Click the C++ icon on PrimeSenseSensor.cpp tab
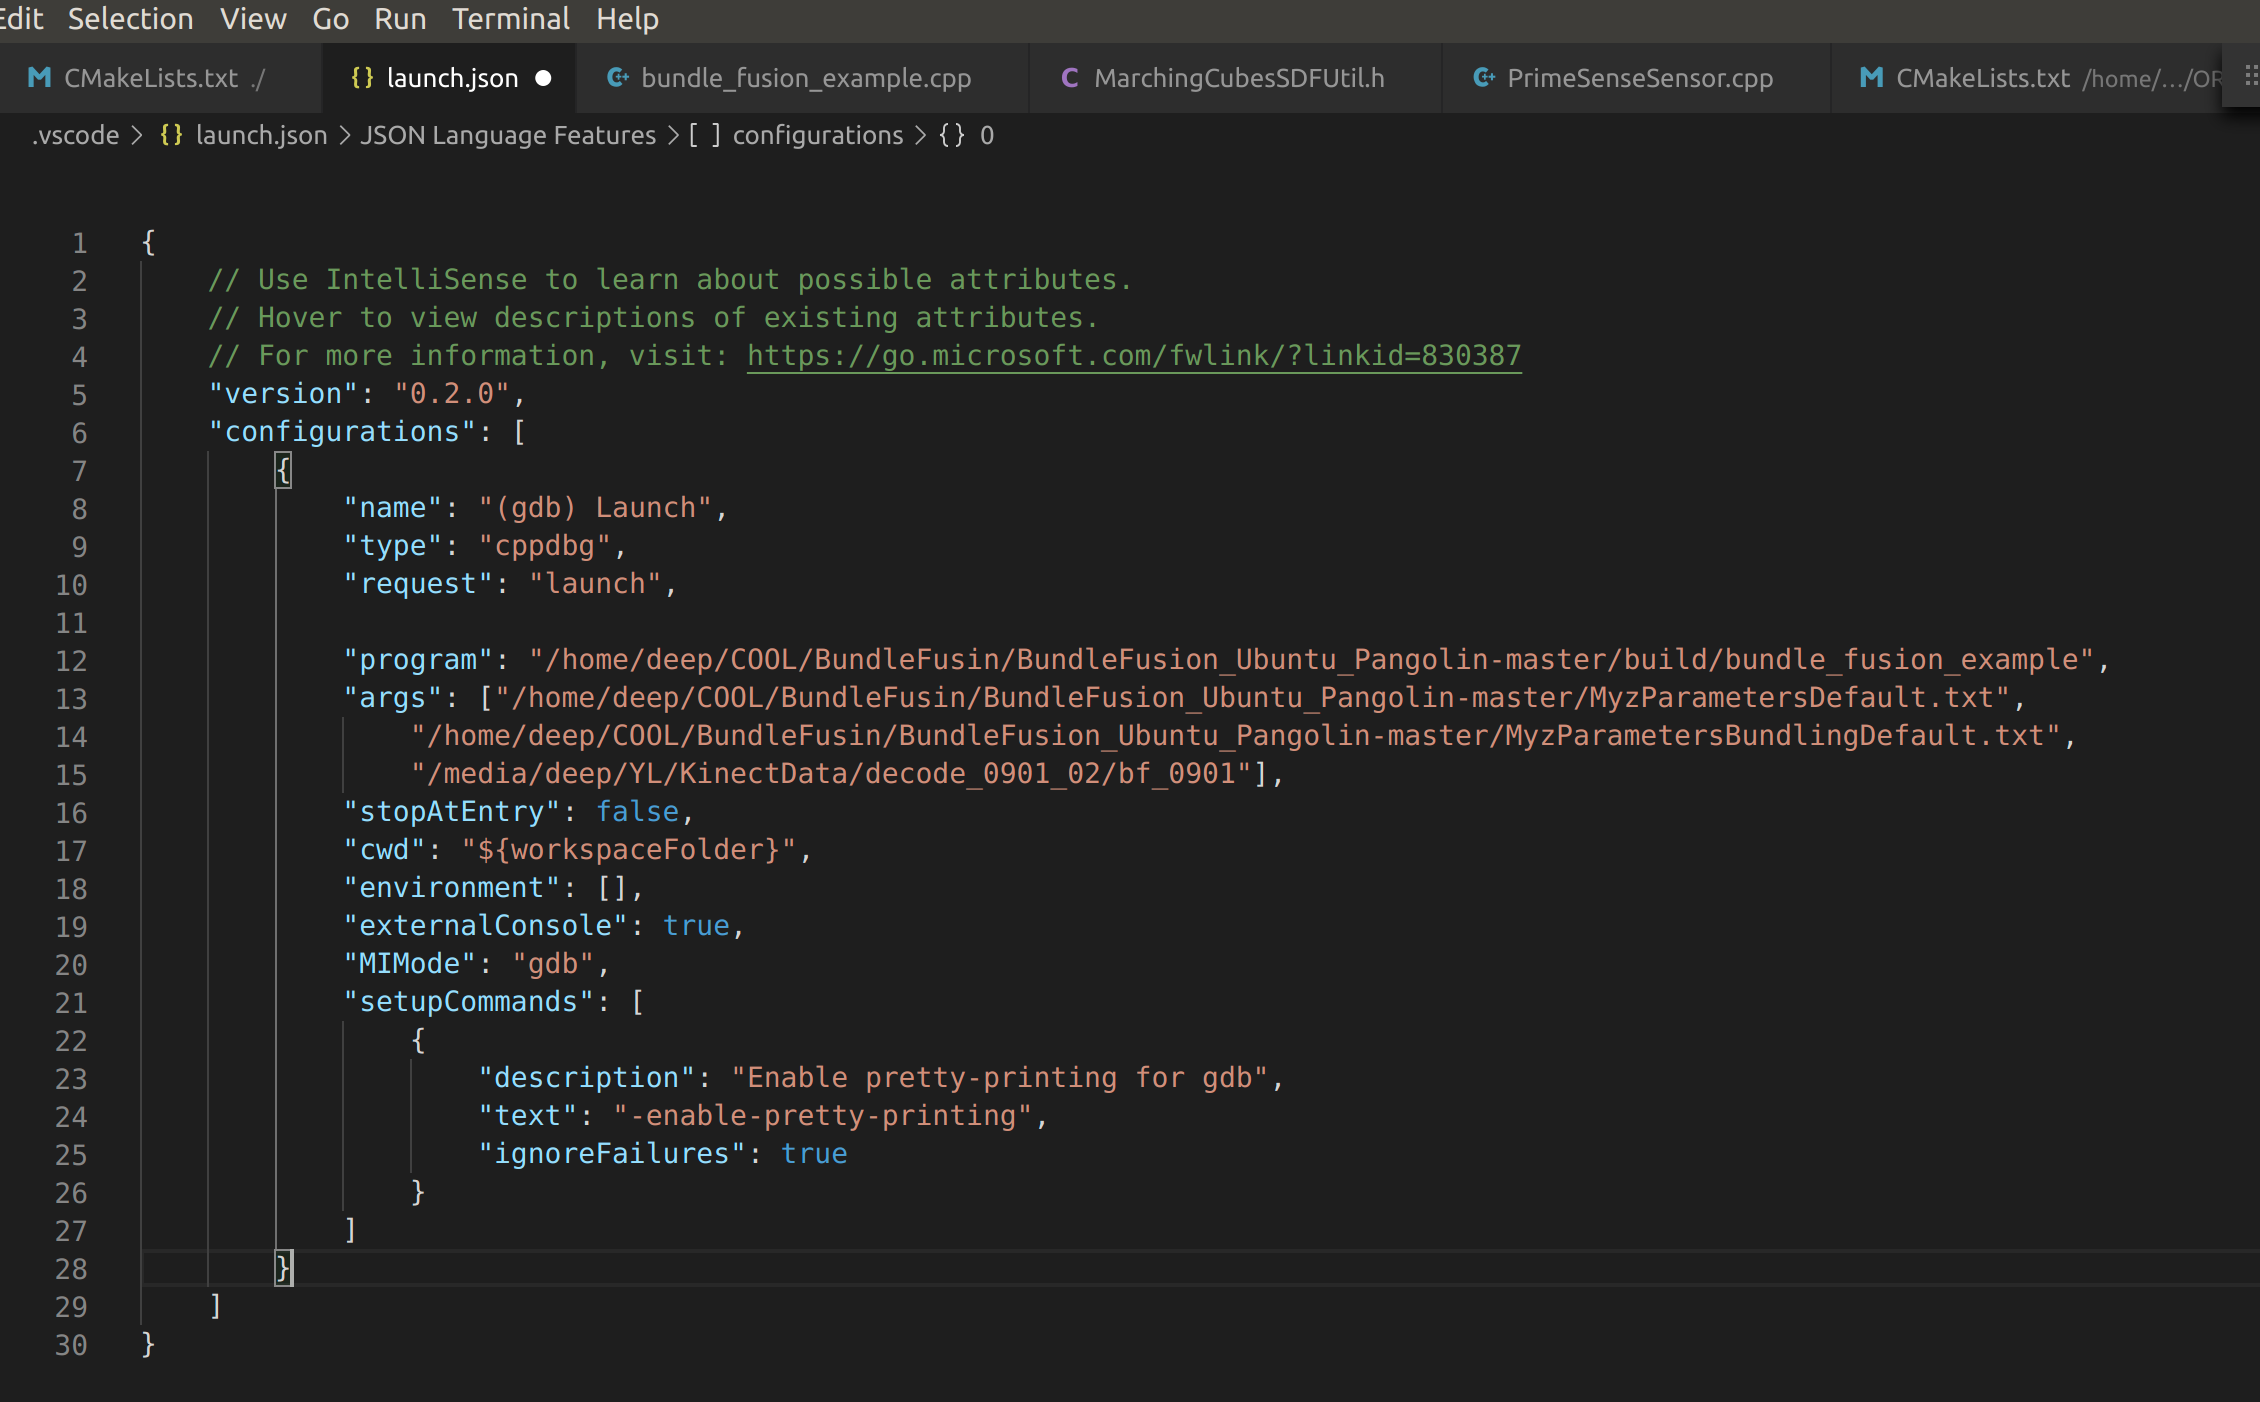This screenshot has width=2260, height=1402. pos(1484,78)
